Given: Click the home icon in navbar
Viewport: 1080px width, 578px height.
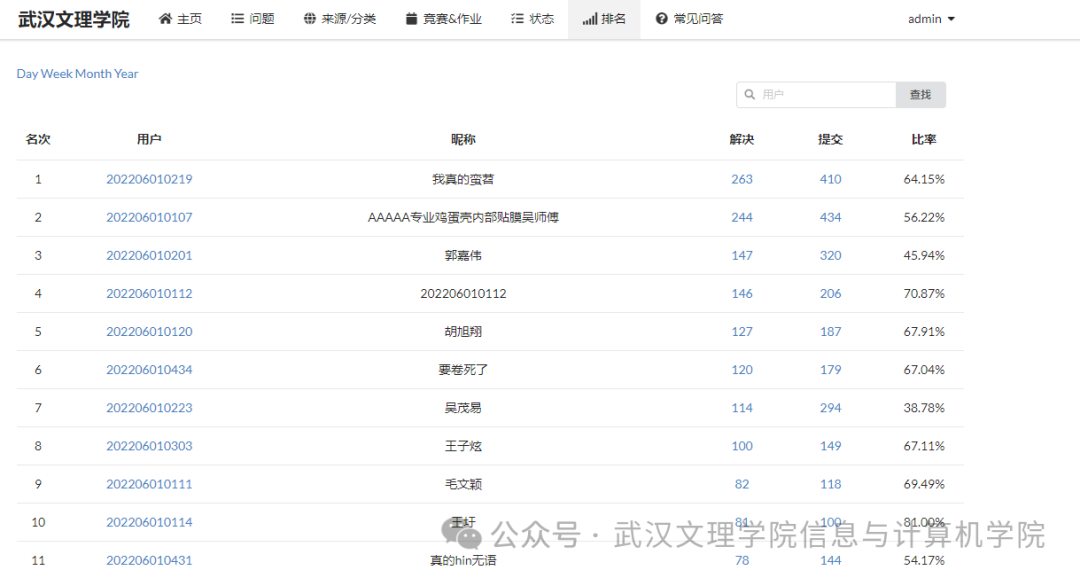Looking at the screenshot, I should (x=166, y=19).
